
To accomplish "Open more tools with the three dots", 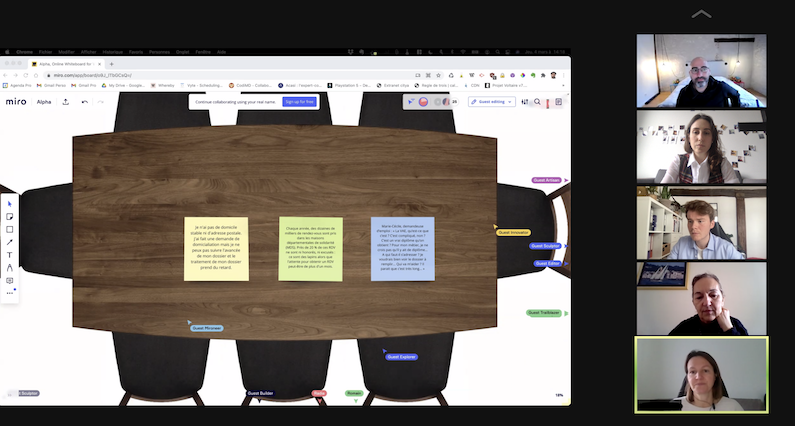I will tap(10, 293).
